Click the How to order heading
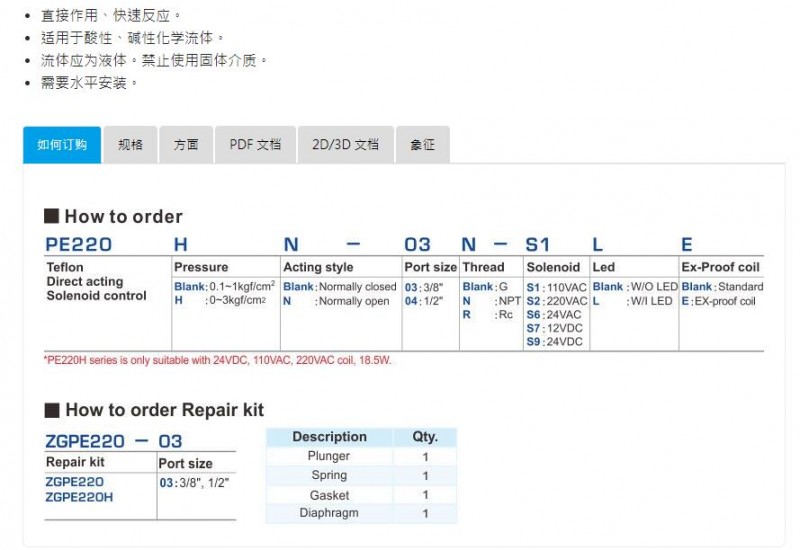 click(x=123, y=216)
